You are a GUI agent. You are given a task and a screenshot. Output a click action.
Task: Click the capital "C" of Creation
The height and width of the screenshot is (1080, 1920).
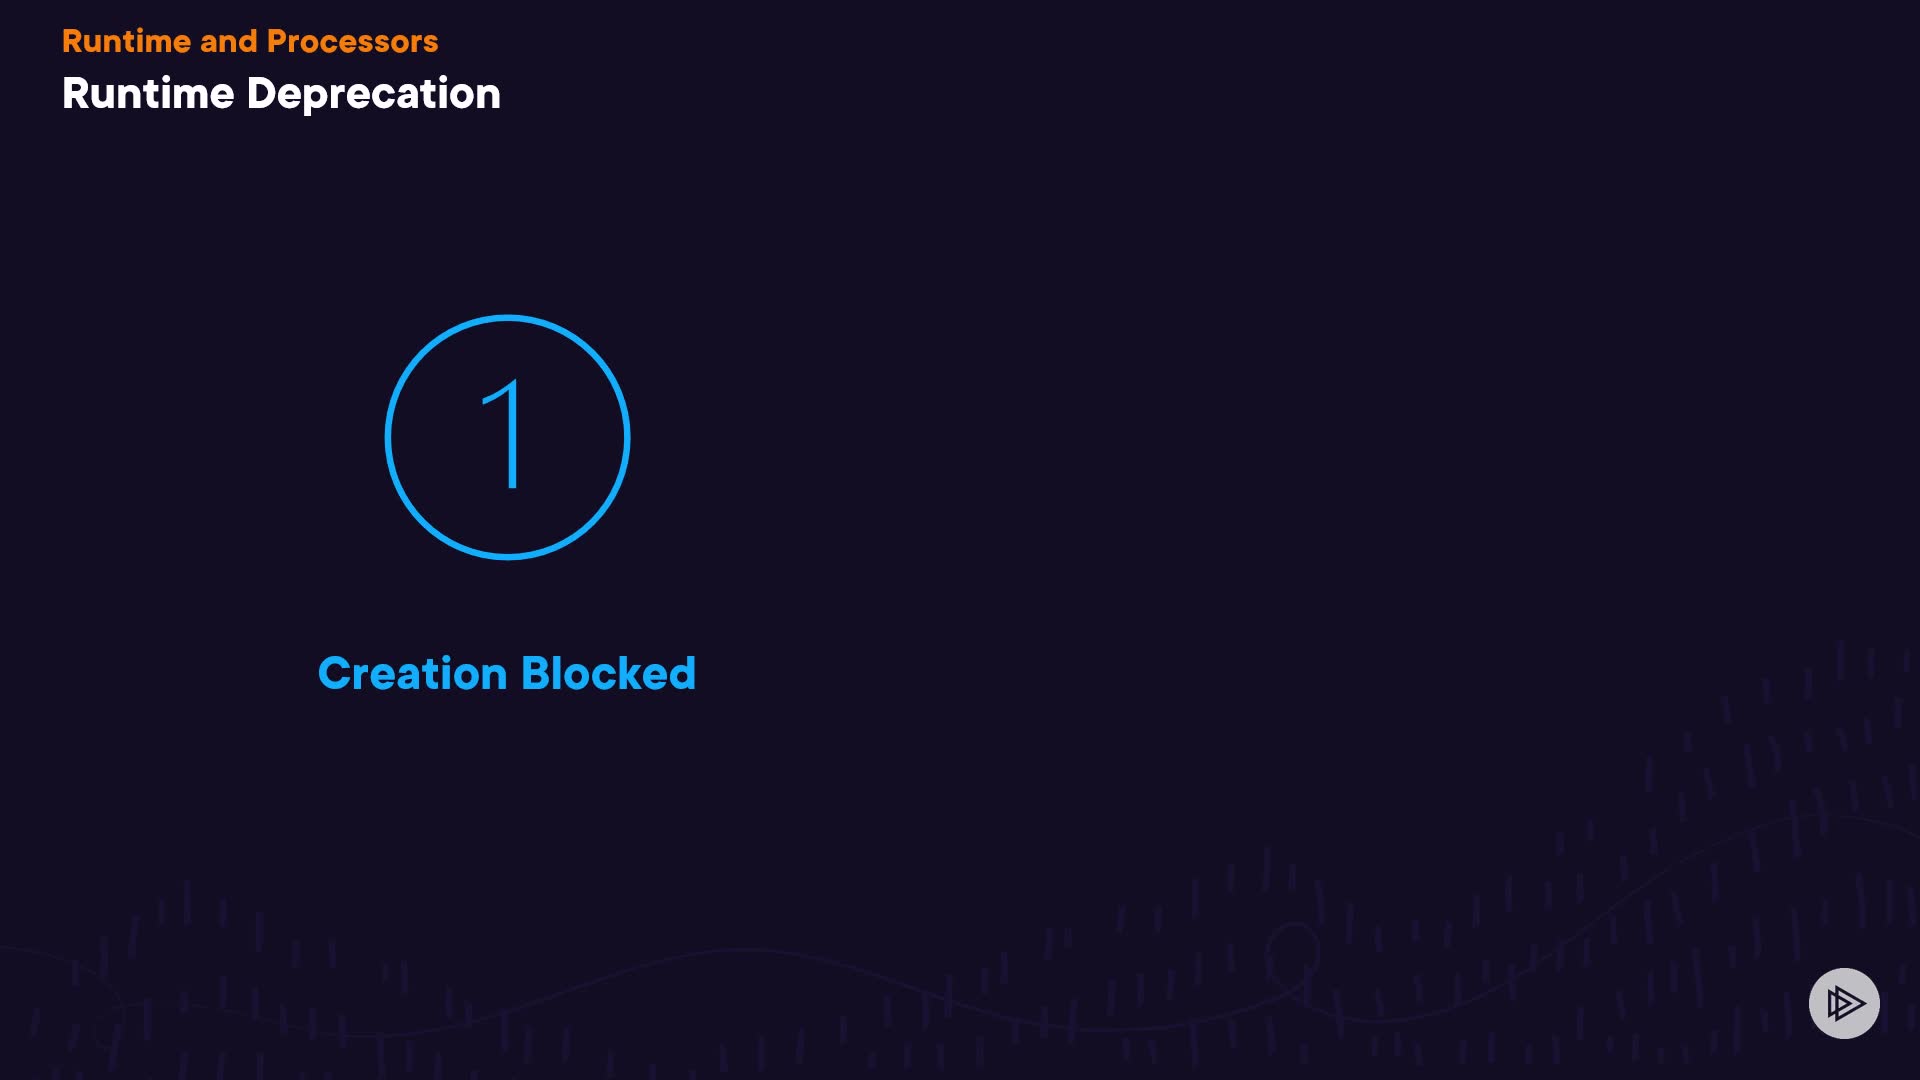(333, 674)
